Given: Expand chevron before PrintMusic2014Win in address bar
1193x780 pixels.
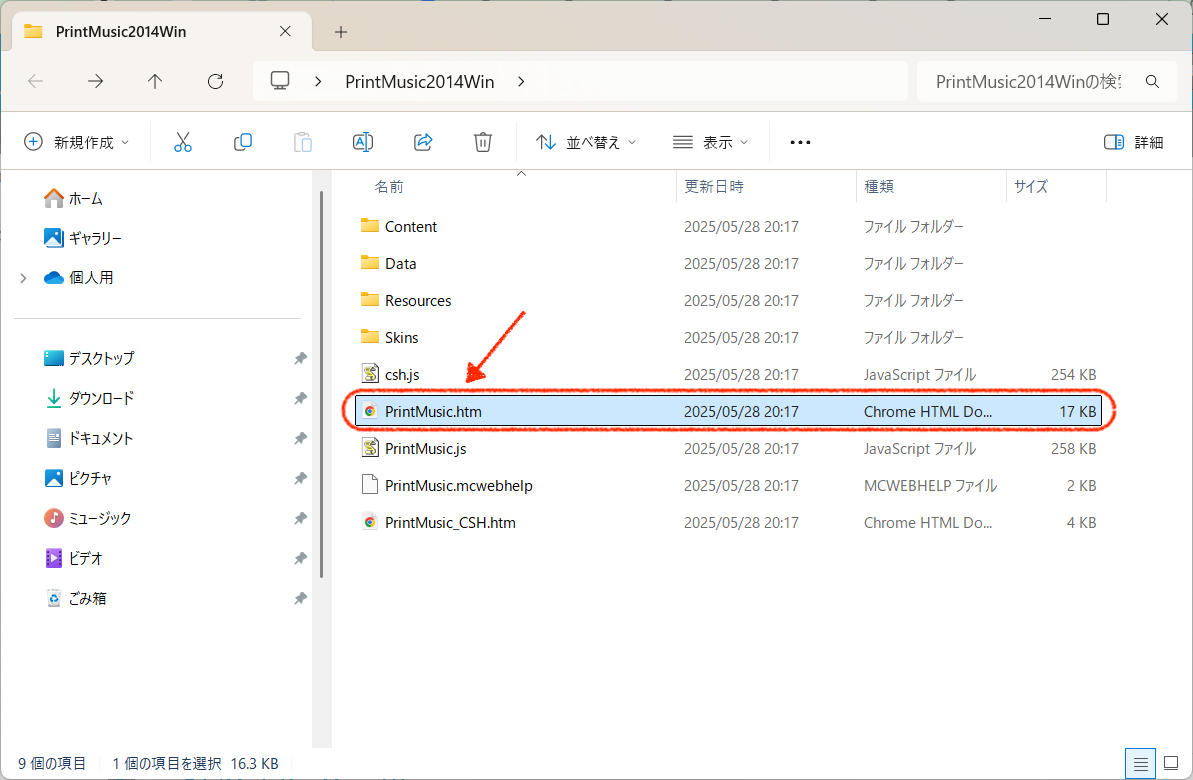Looking at the screenshot, I should pyautogui.click(x=318, y=81).
